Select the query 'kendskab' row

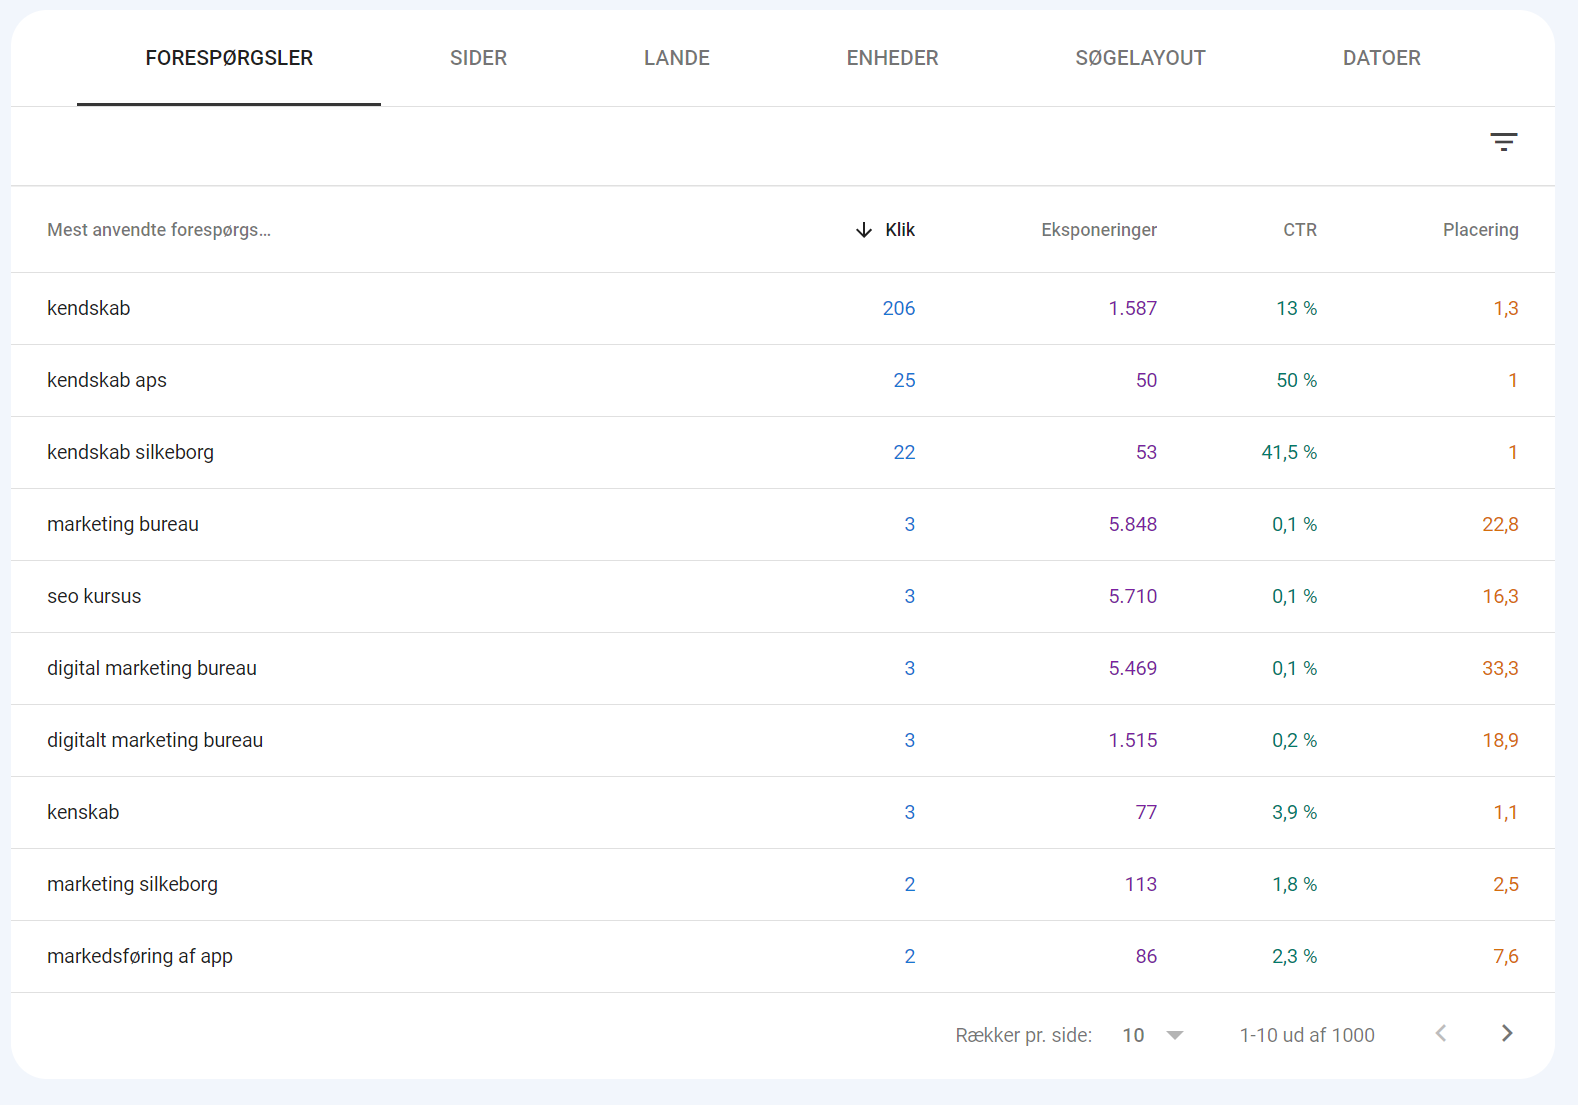pos(783,309)
